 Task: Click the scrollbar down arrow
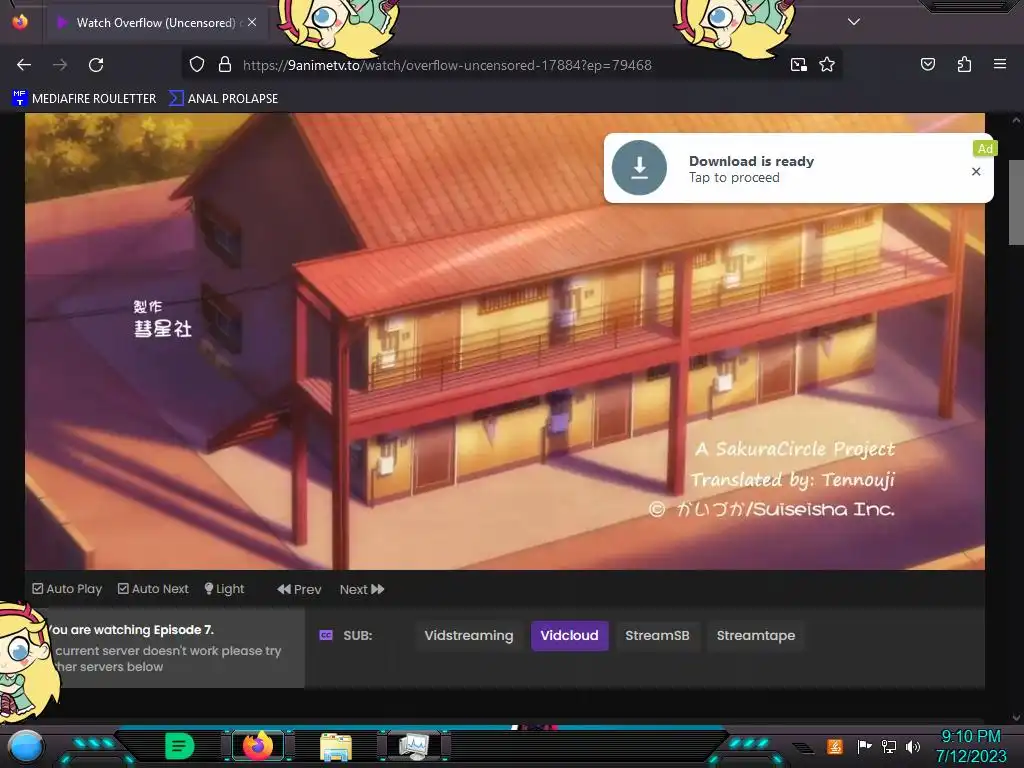point(1016,717)
